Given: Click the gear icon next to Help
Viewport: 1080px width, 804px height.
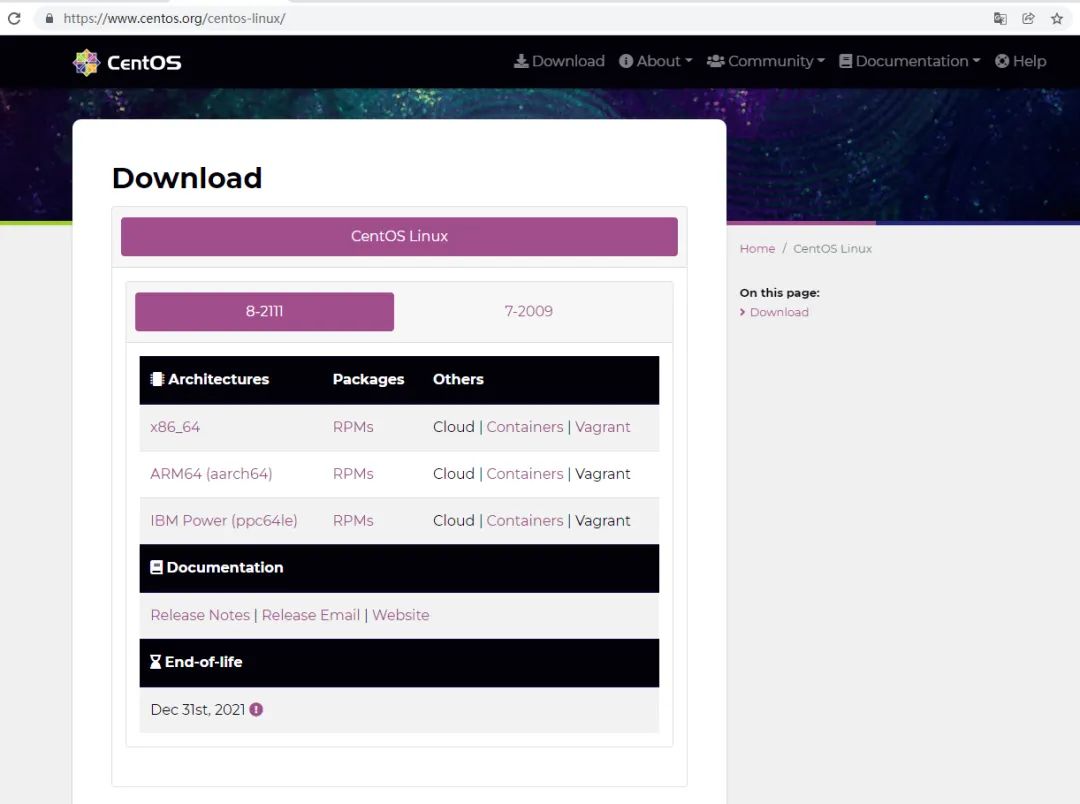Looking at the screenshot, I should [x=1002, y=61].
